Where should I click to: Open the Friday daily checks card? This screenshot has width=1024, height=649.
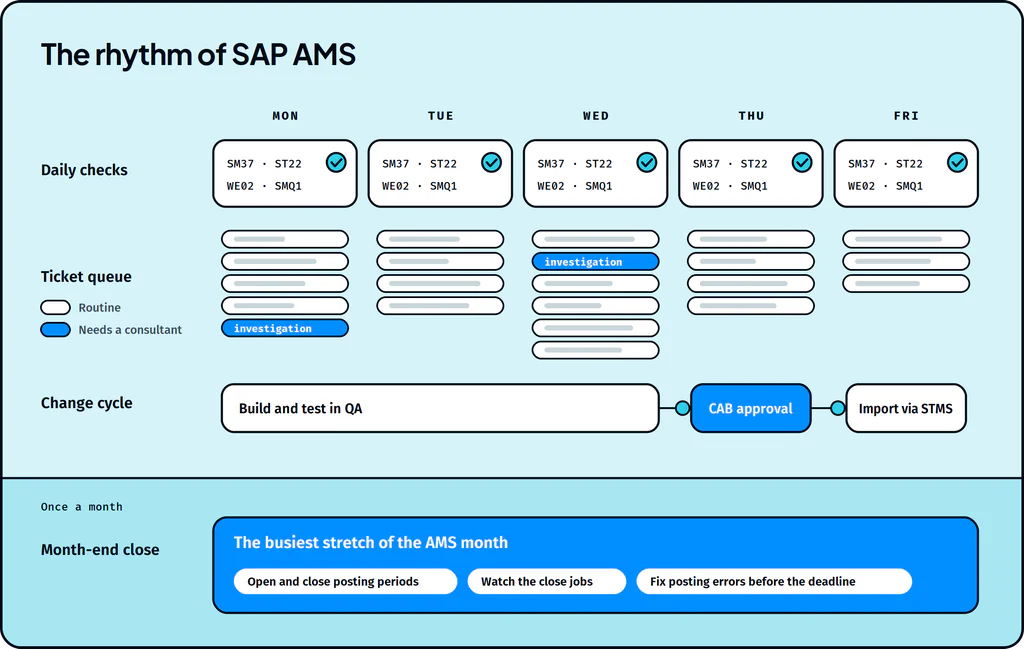pyautogui.click(x=906, y=174)
